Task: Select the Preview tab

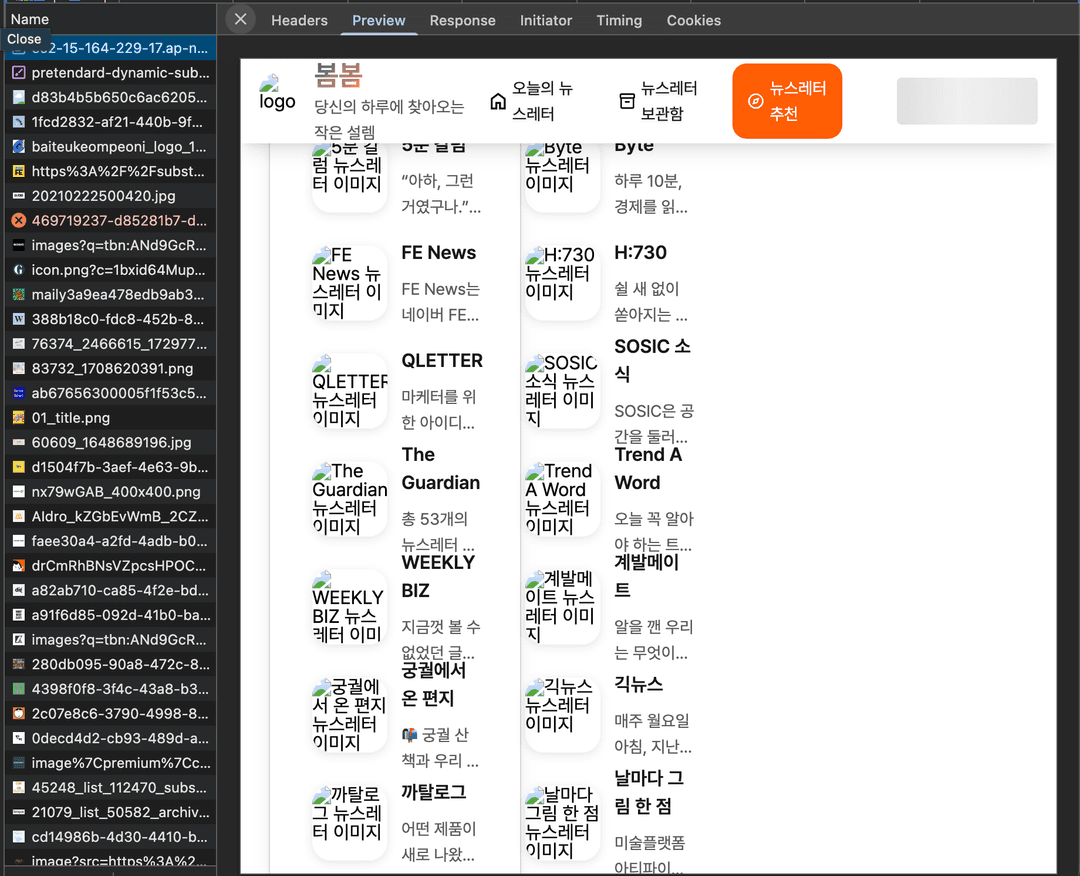Action: (x=379, y=21)
